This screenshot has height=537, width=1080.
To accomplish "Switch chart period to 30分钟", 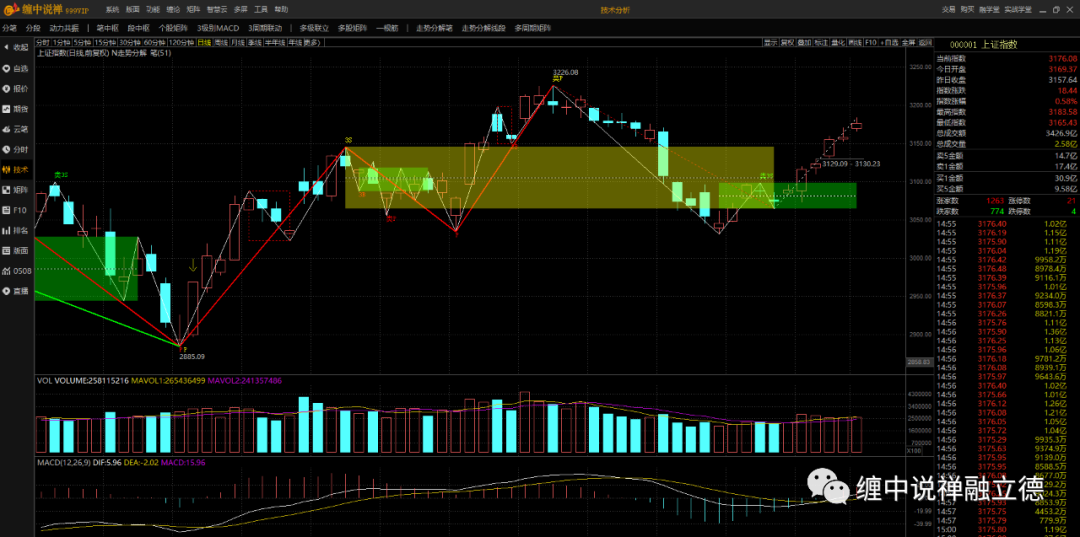I will pyautogui.click(x=130, y=43).
